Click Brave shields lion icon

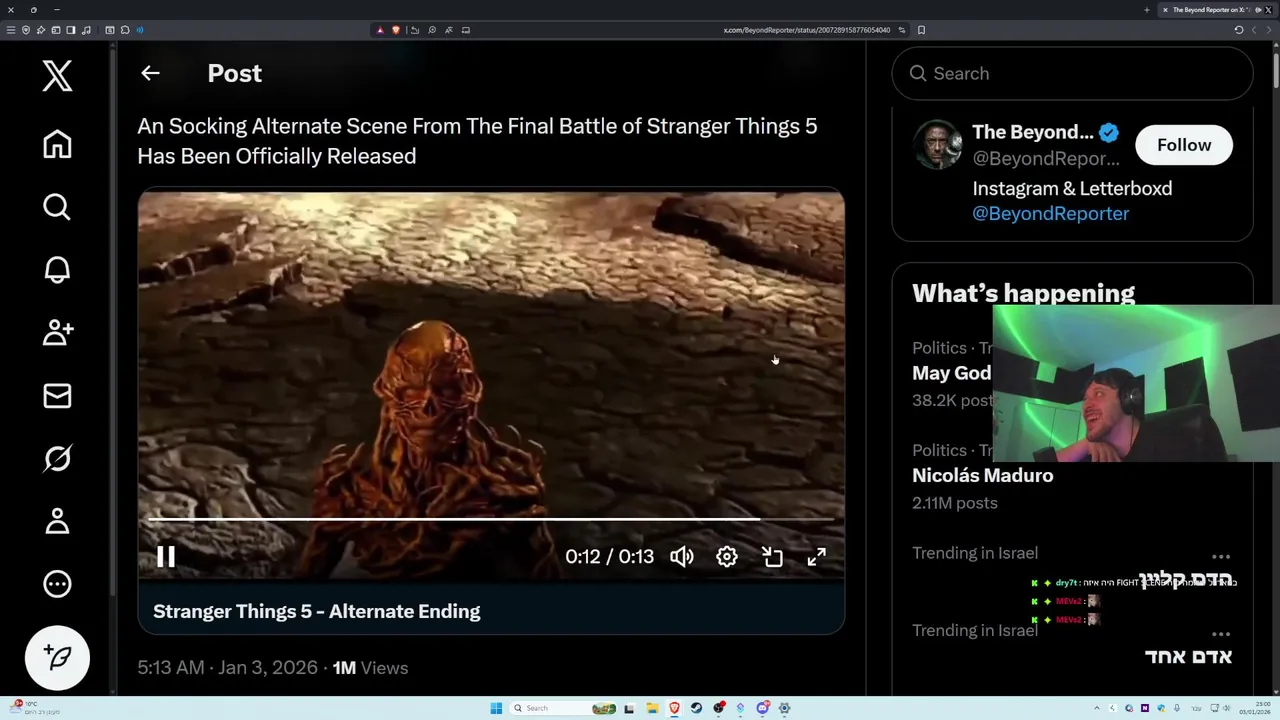point(396,30)
